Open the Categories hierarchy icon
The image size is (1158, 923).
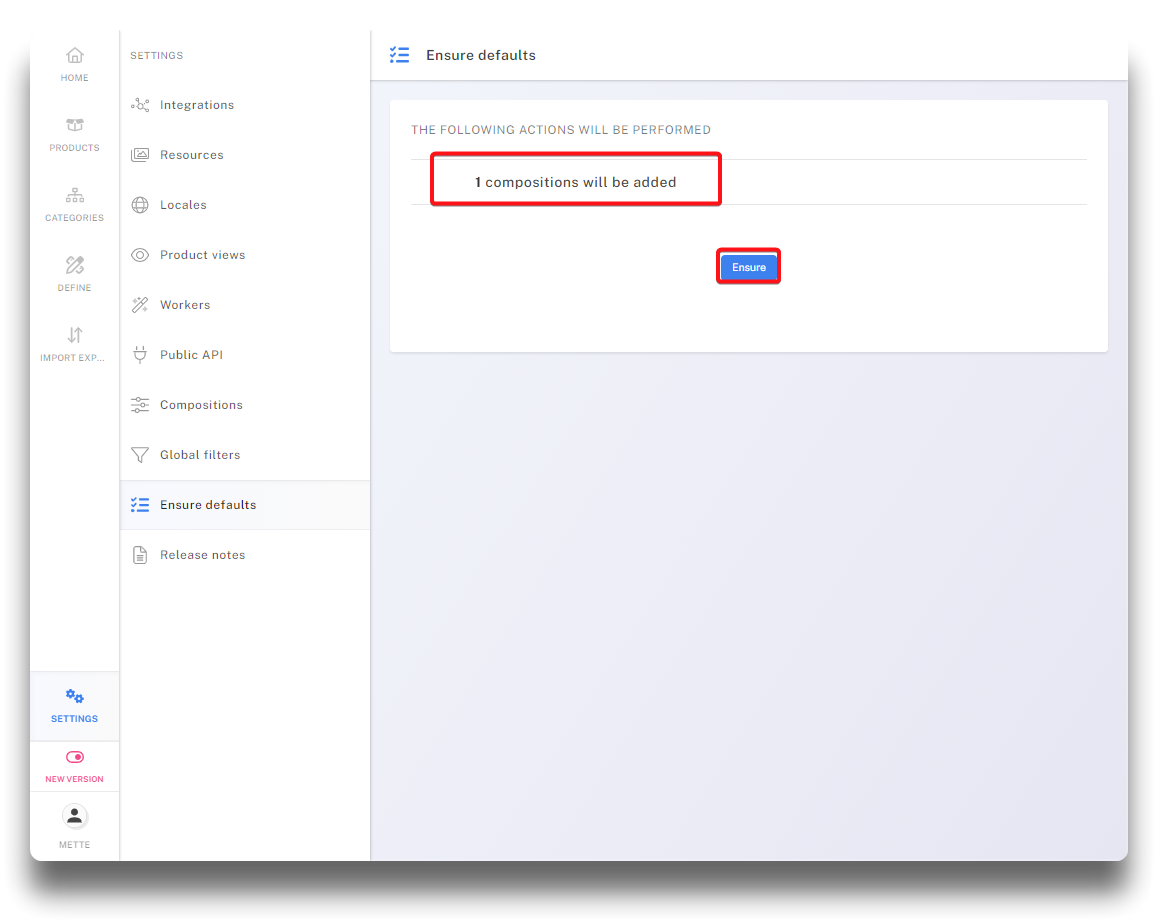[x=75, y=195]
